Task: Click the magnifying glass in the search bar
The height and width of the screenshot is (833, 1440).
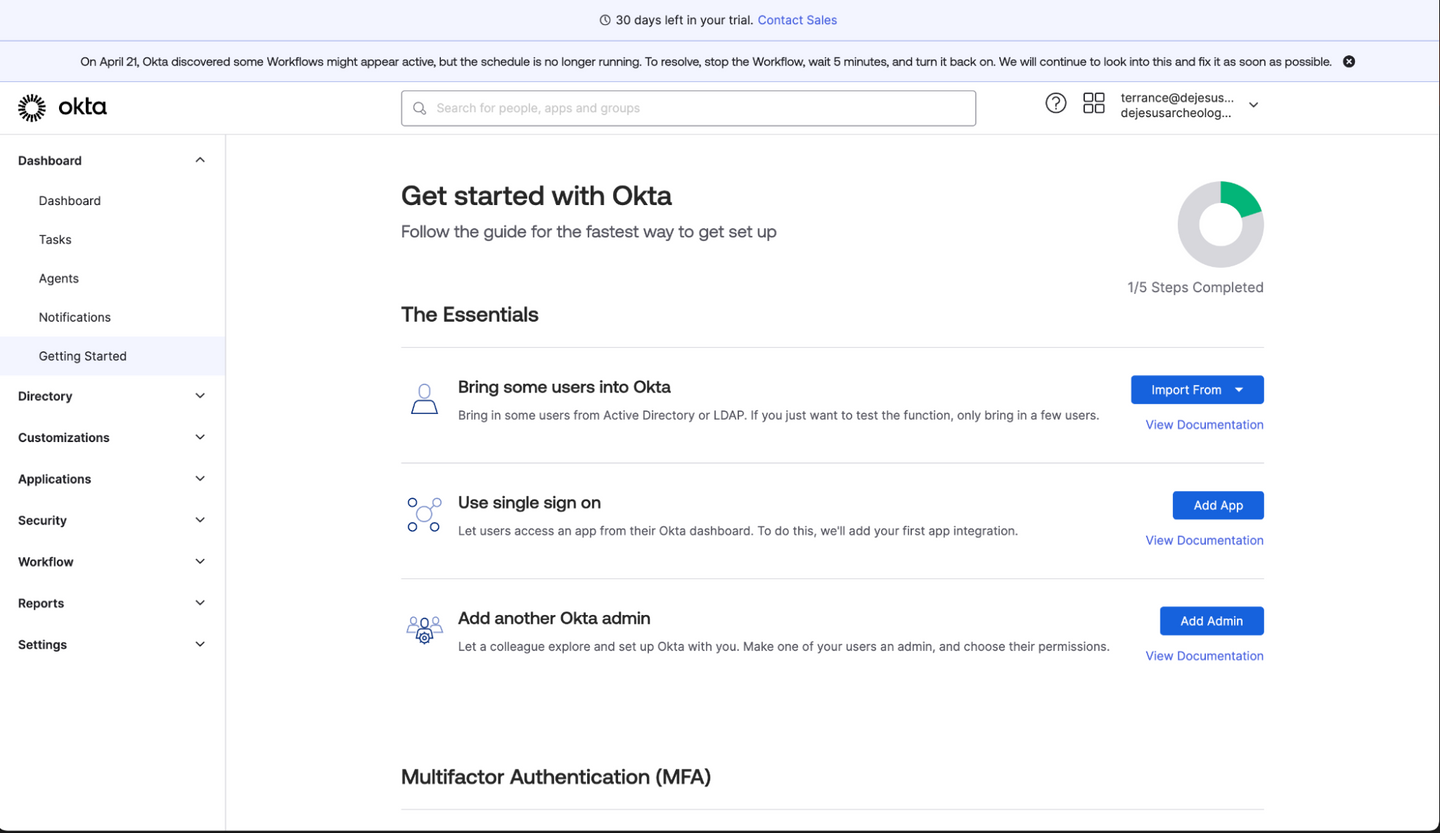Action: click(419, 108)
